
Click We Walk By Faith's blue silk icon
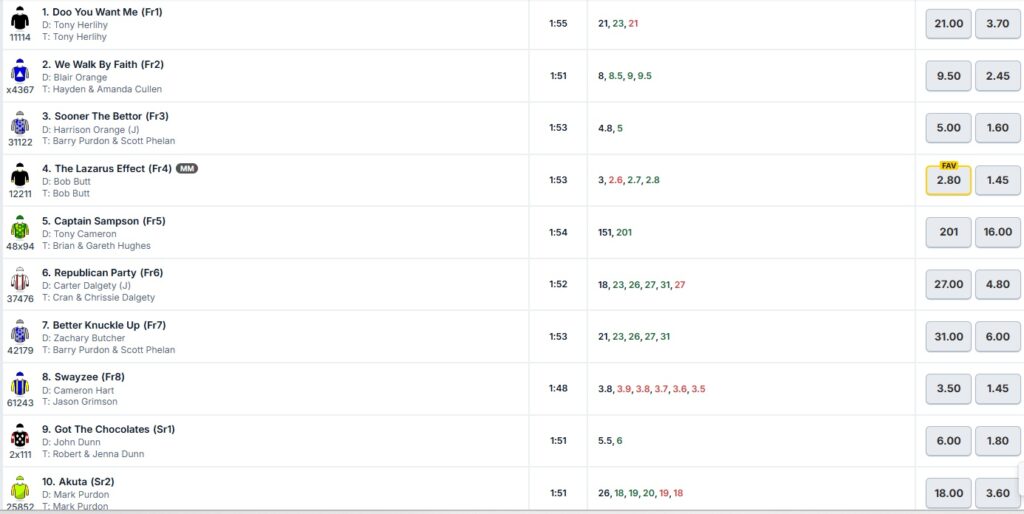(x=20, y=70)
